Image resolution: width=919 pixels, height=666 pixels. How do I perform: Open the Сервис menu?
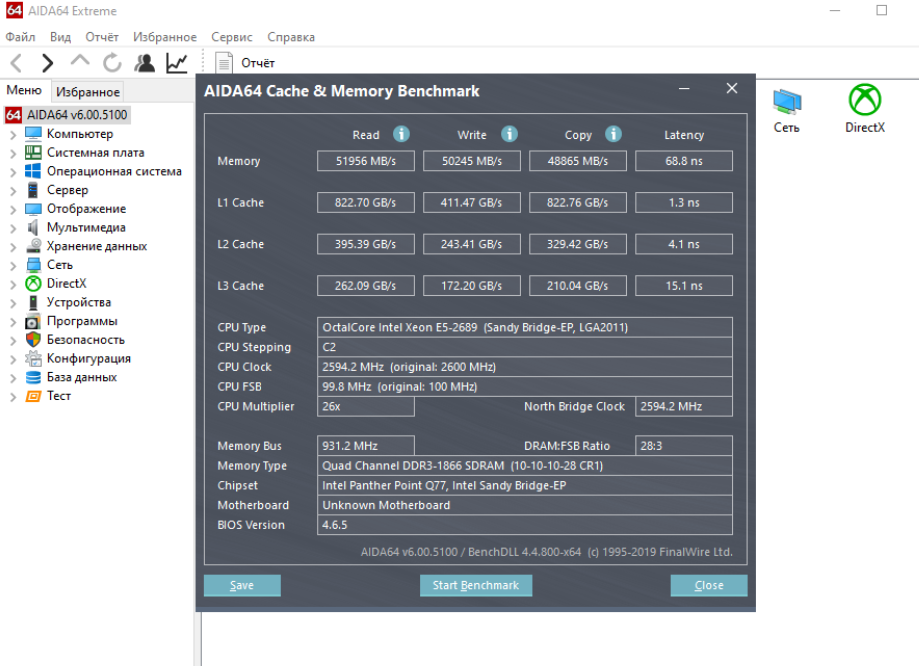click(232, 37)
